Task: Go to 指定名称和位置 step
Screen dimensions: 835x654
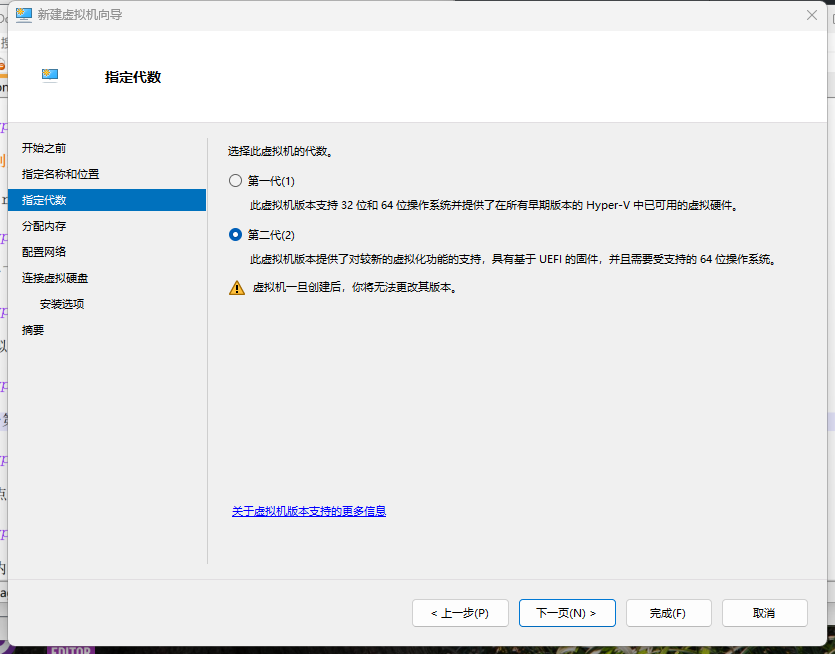Action: pos(60,174)
